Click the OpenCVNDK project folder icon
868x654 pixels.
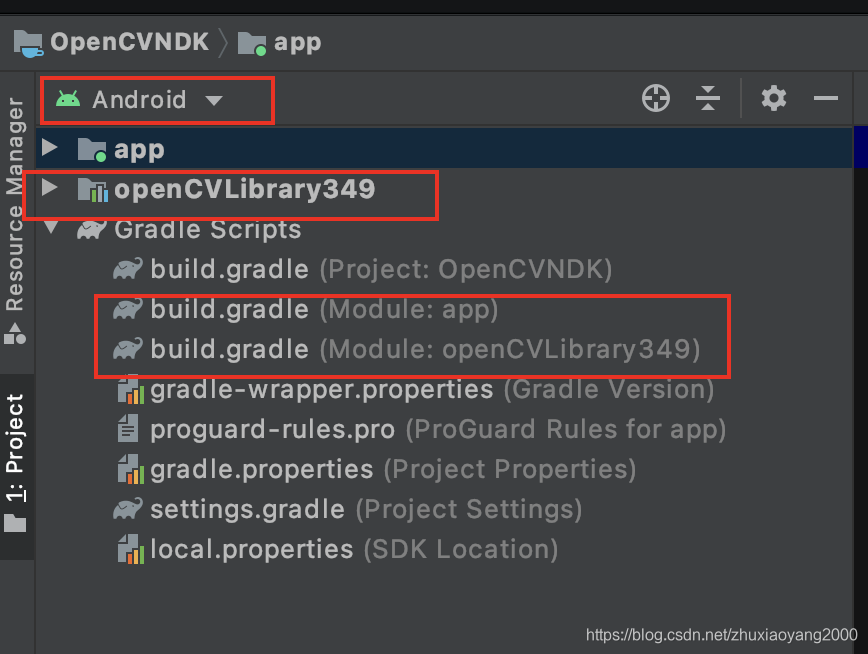pos(29,43)
